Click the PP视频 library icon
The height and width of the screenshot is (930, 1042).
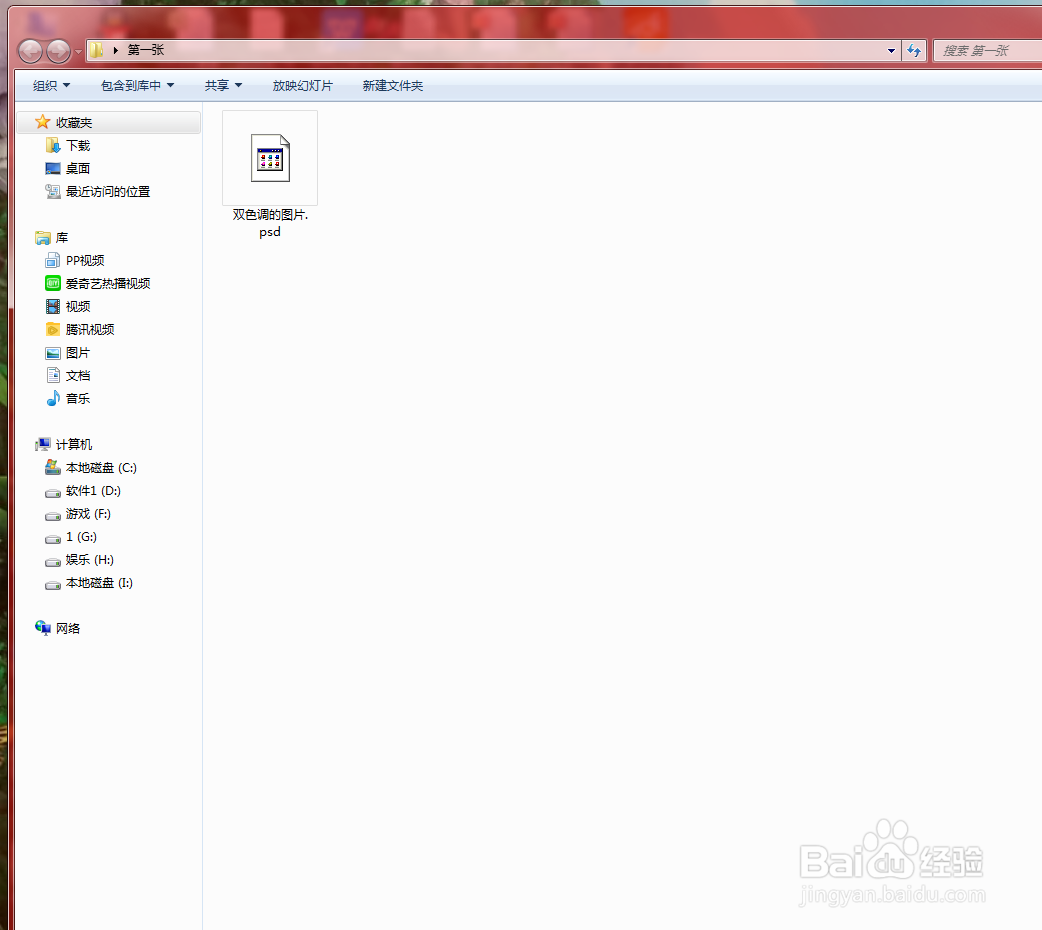point(53,261)
